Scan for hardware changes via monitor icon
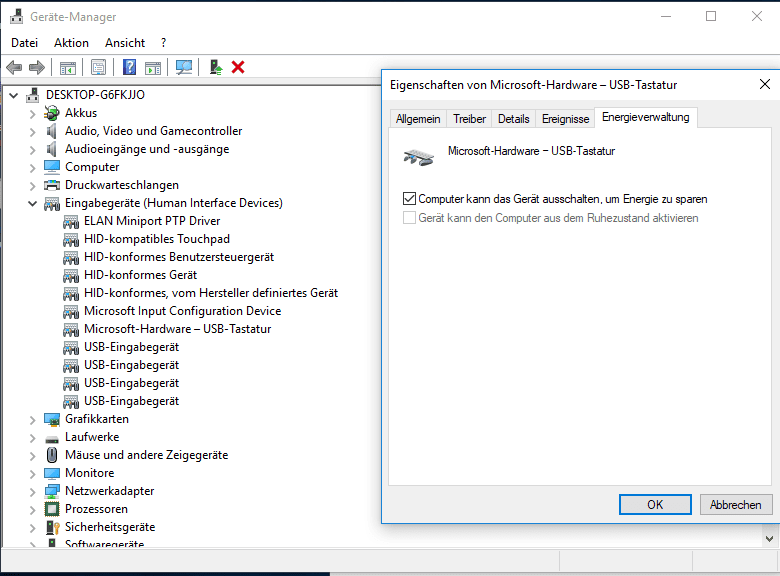This screenshot has height=576, width=780. tap(184, 67)
